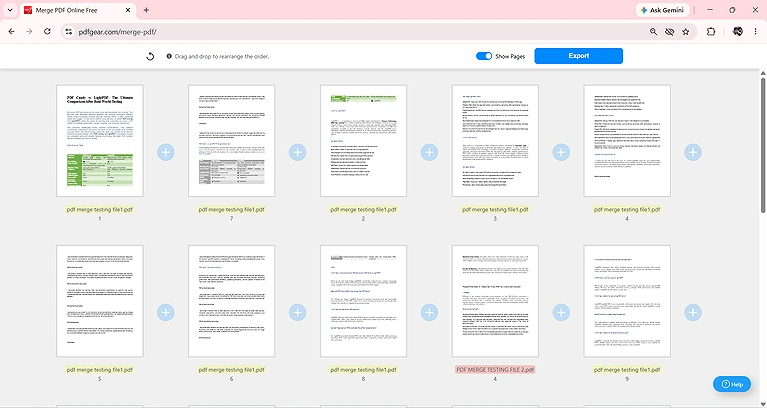The image size is (767, 408).
Task: Open the browser extensions puzzle icon
Action: 711,31
